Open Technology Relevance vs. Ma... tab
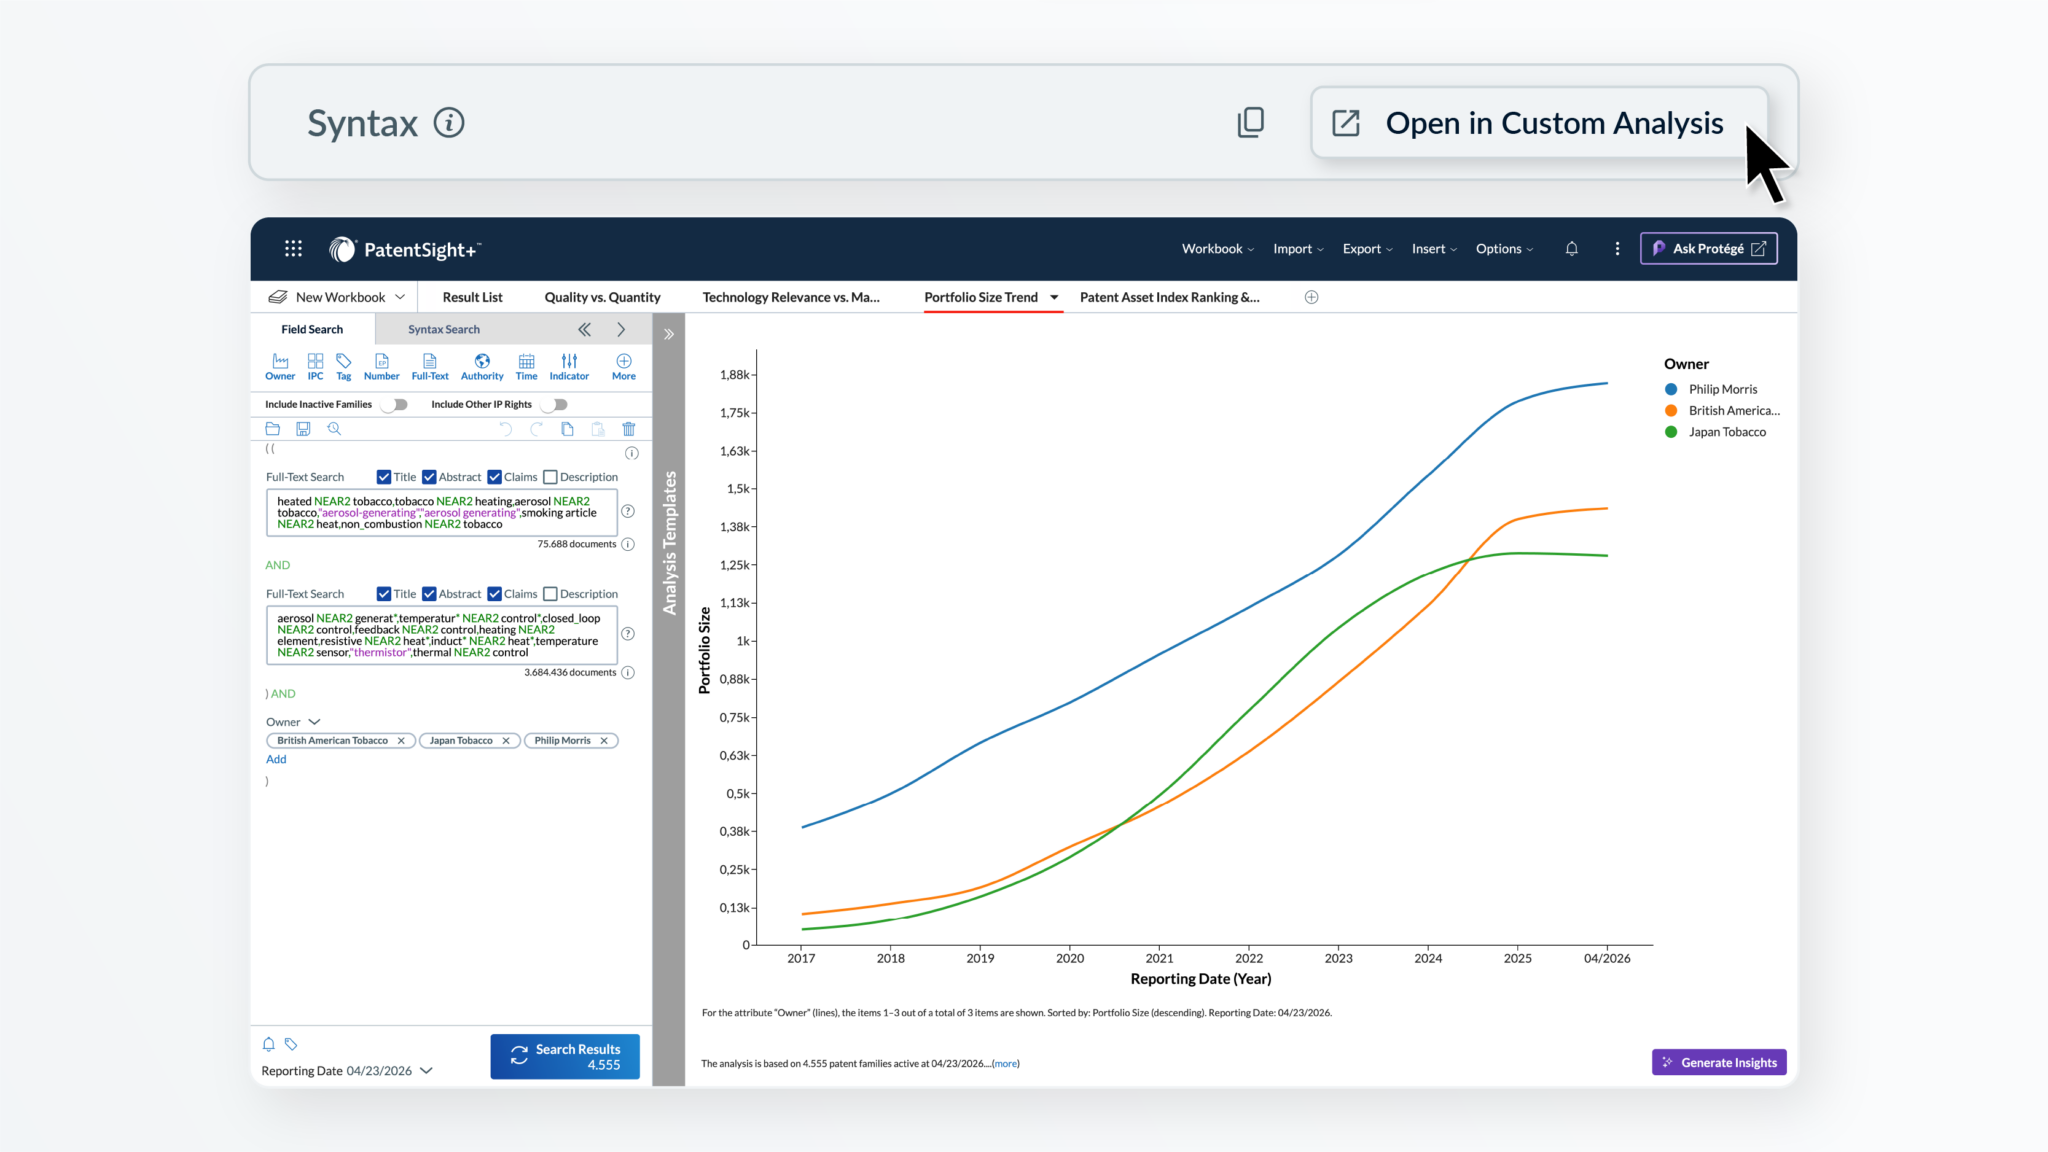 tap(791, 297)
